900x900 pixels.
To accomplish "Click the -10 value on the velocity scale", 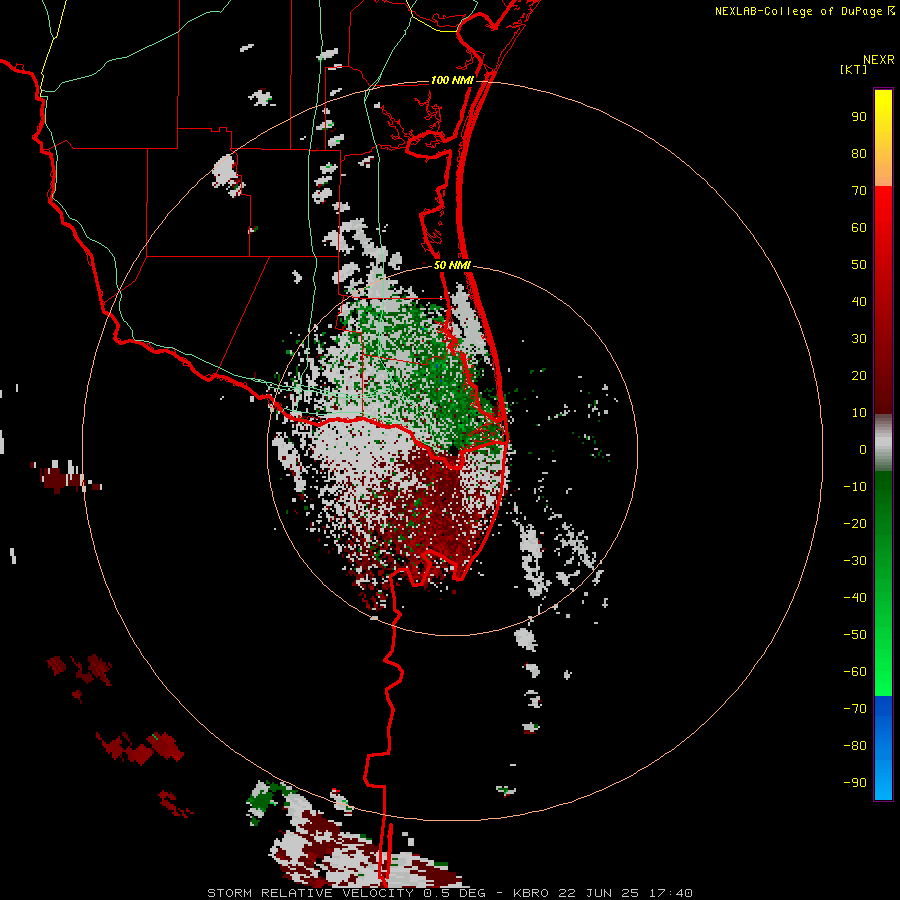I will (x=855, y=487).
